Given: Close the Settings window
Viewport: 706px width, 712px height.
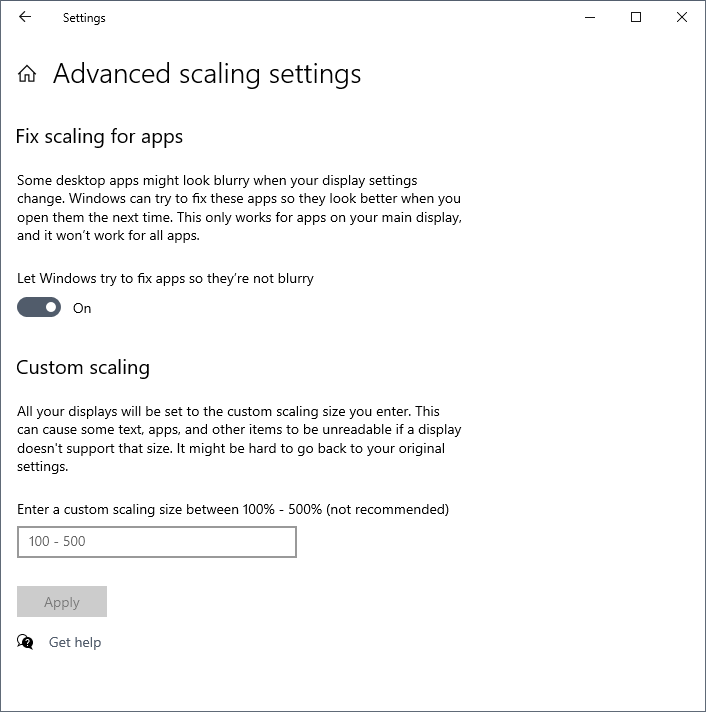Looking at the screenshot, I should coord(682,17).
